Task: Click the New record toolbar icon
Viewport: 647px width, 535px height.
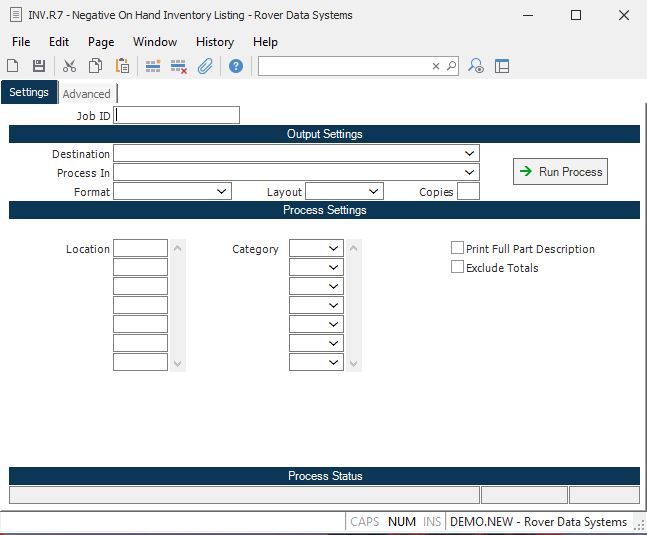Action: click(x=13, y=66)
